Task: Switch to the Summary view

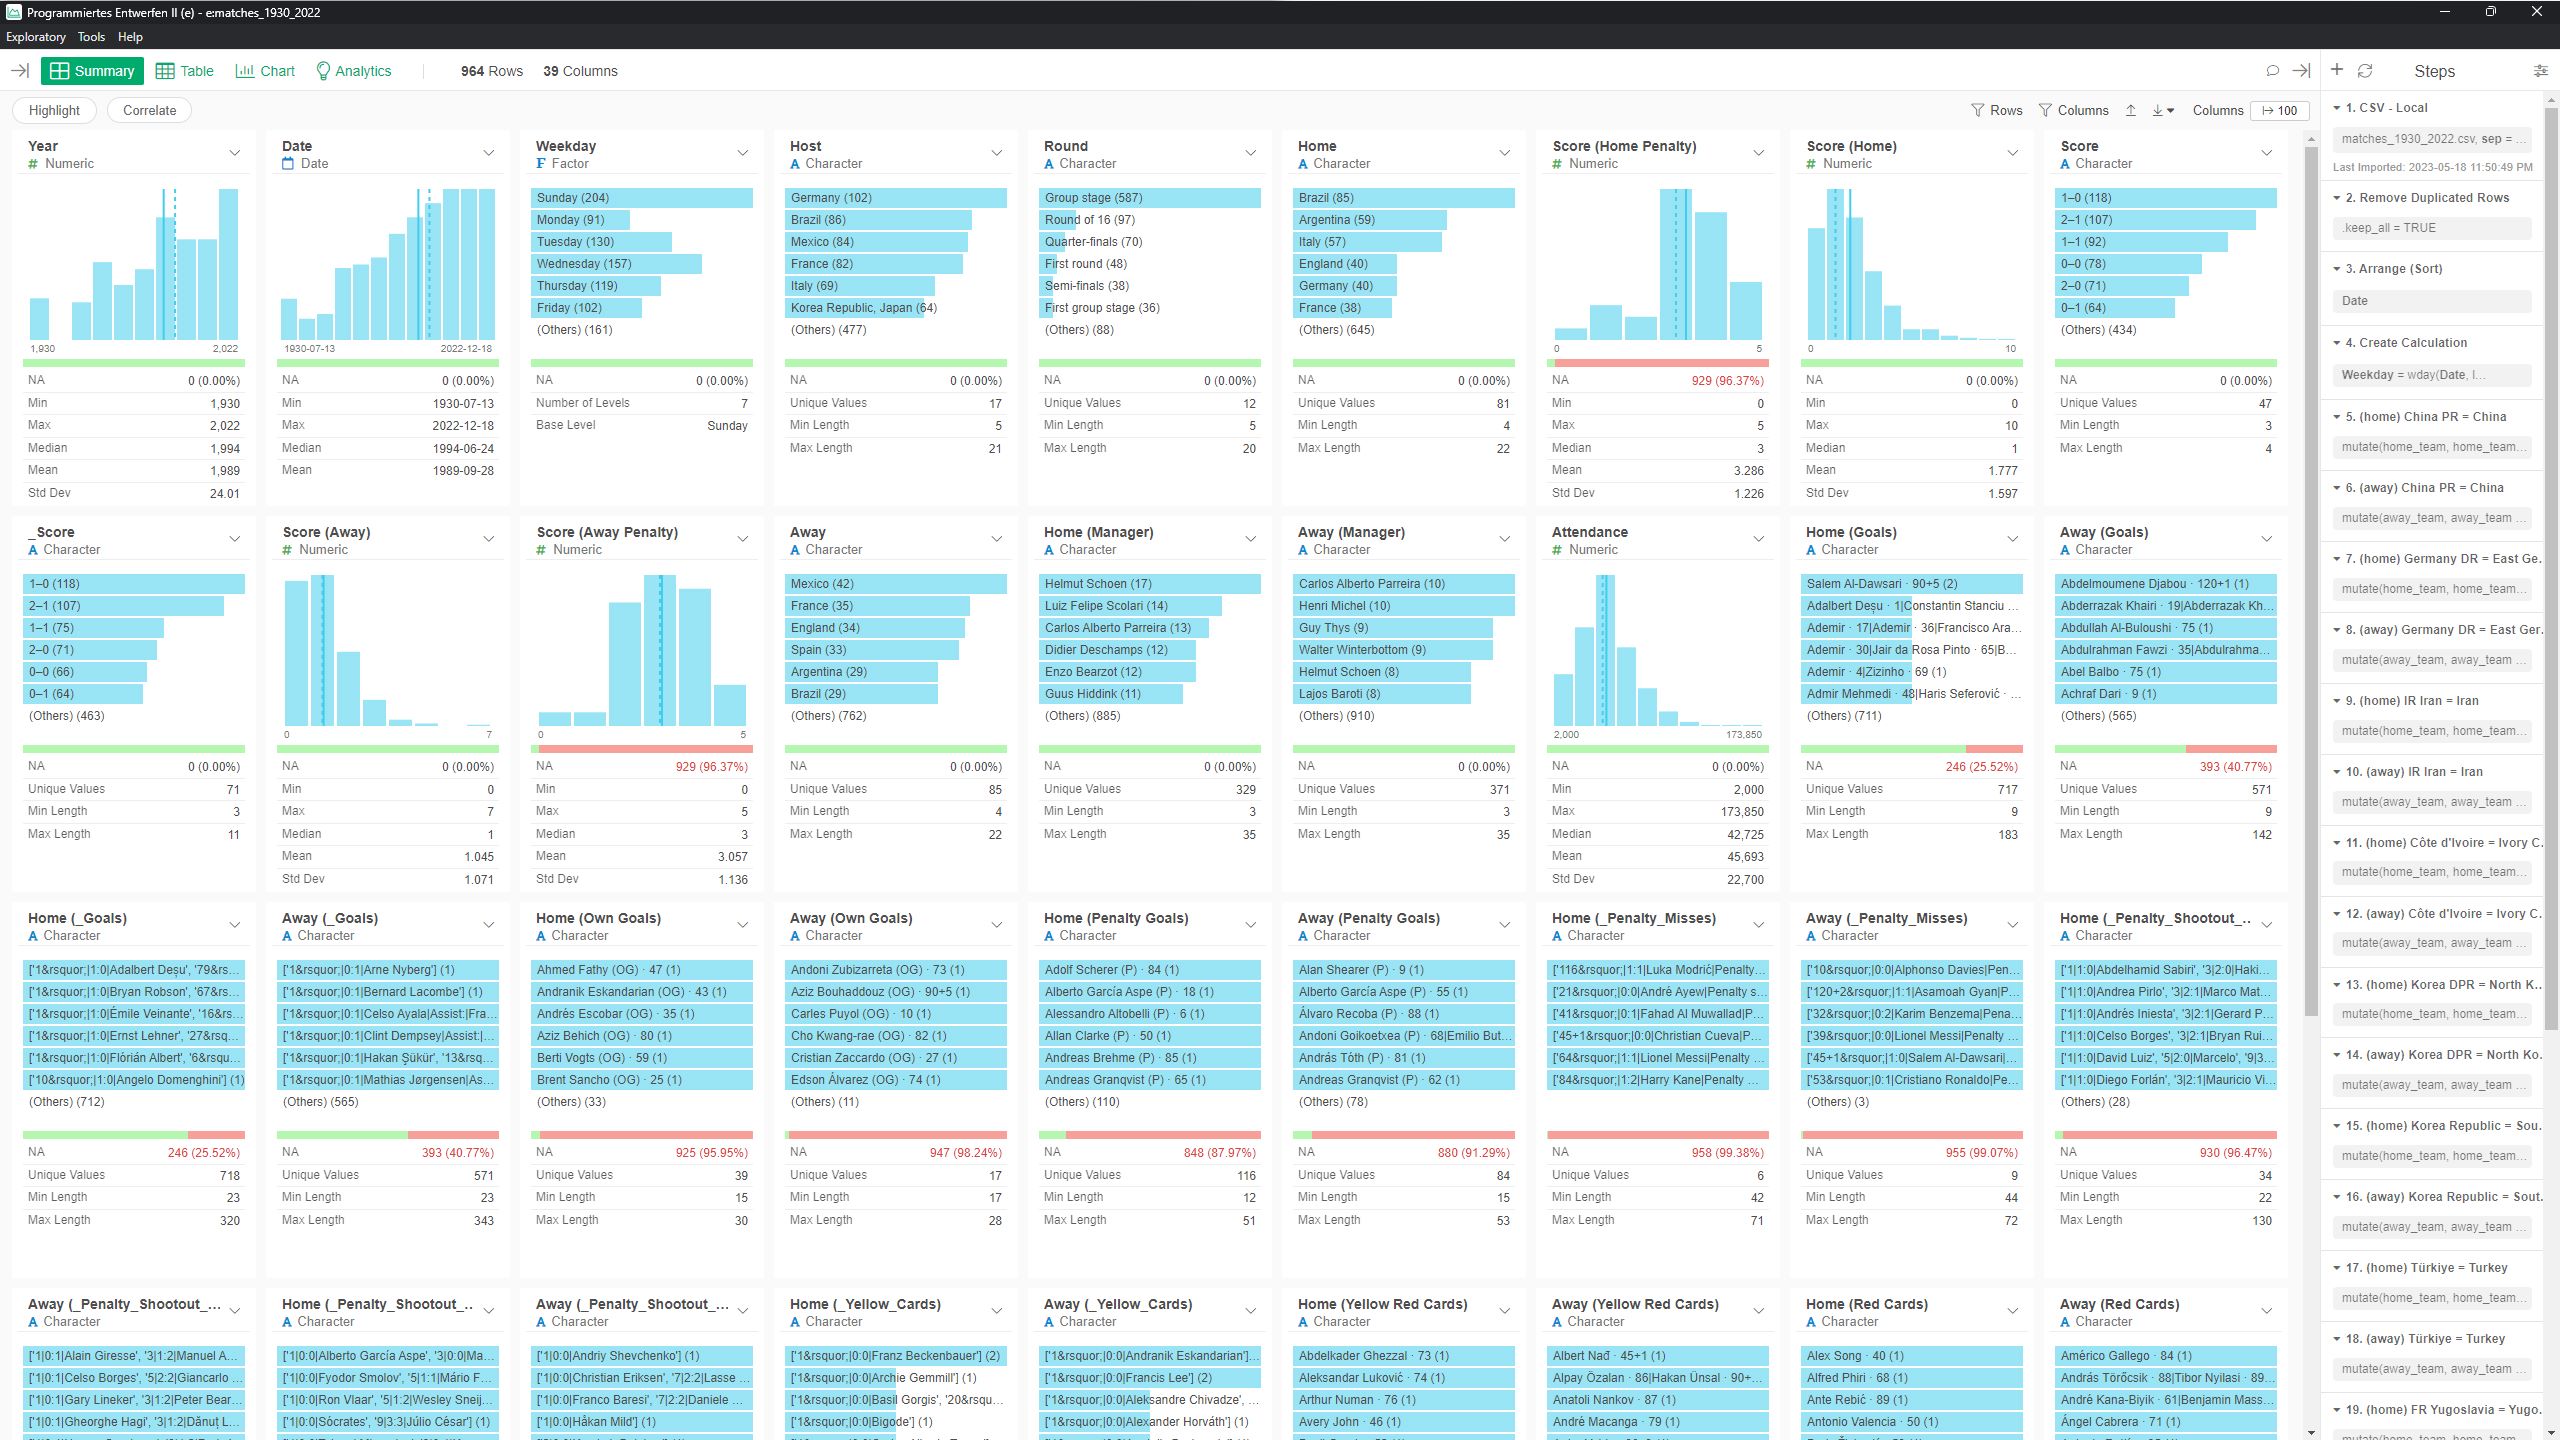Action: 92,71
